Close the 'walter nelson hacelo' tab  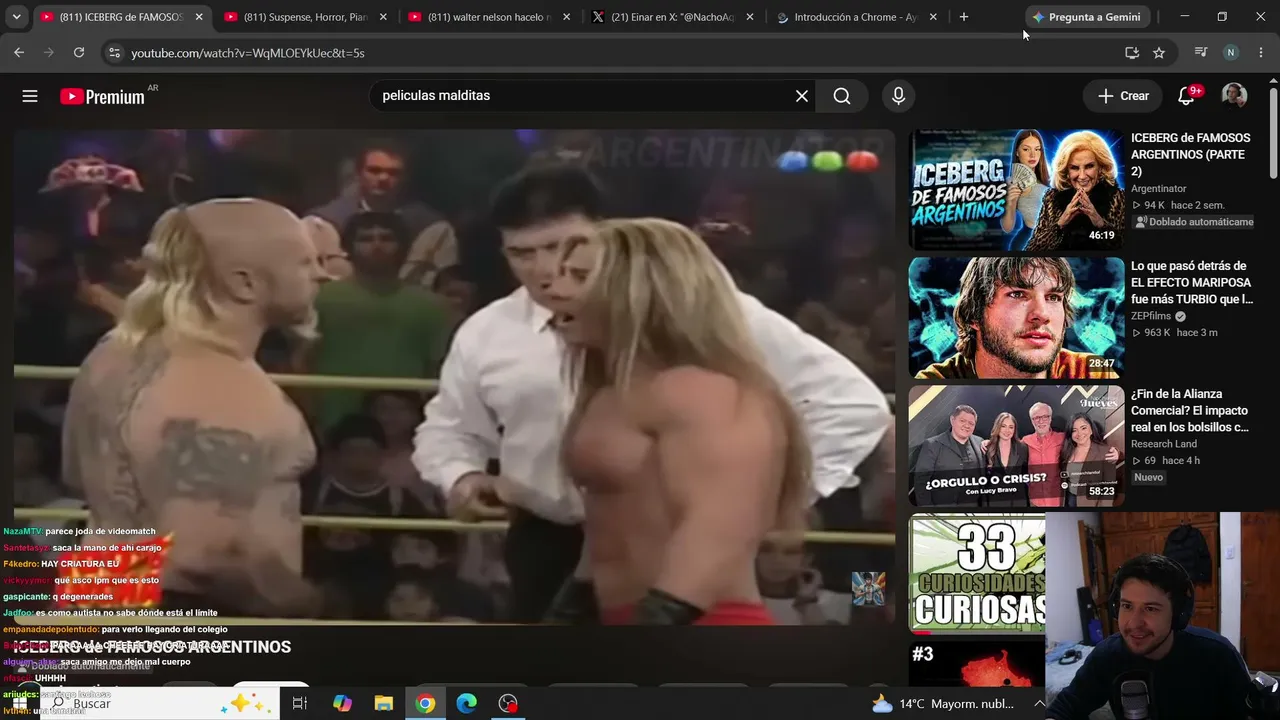pos(567,17)
